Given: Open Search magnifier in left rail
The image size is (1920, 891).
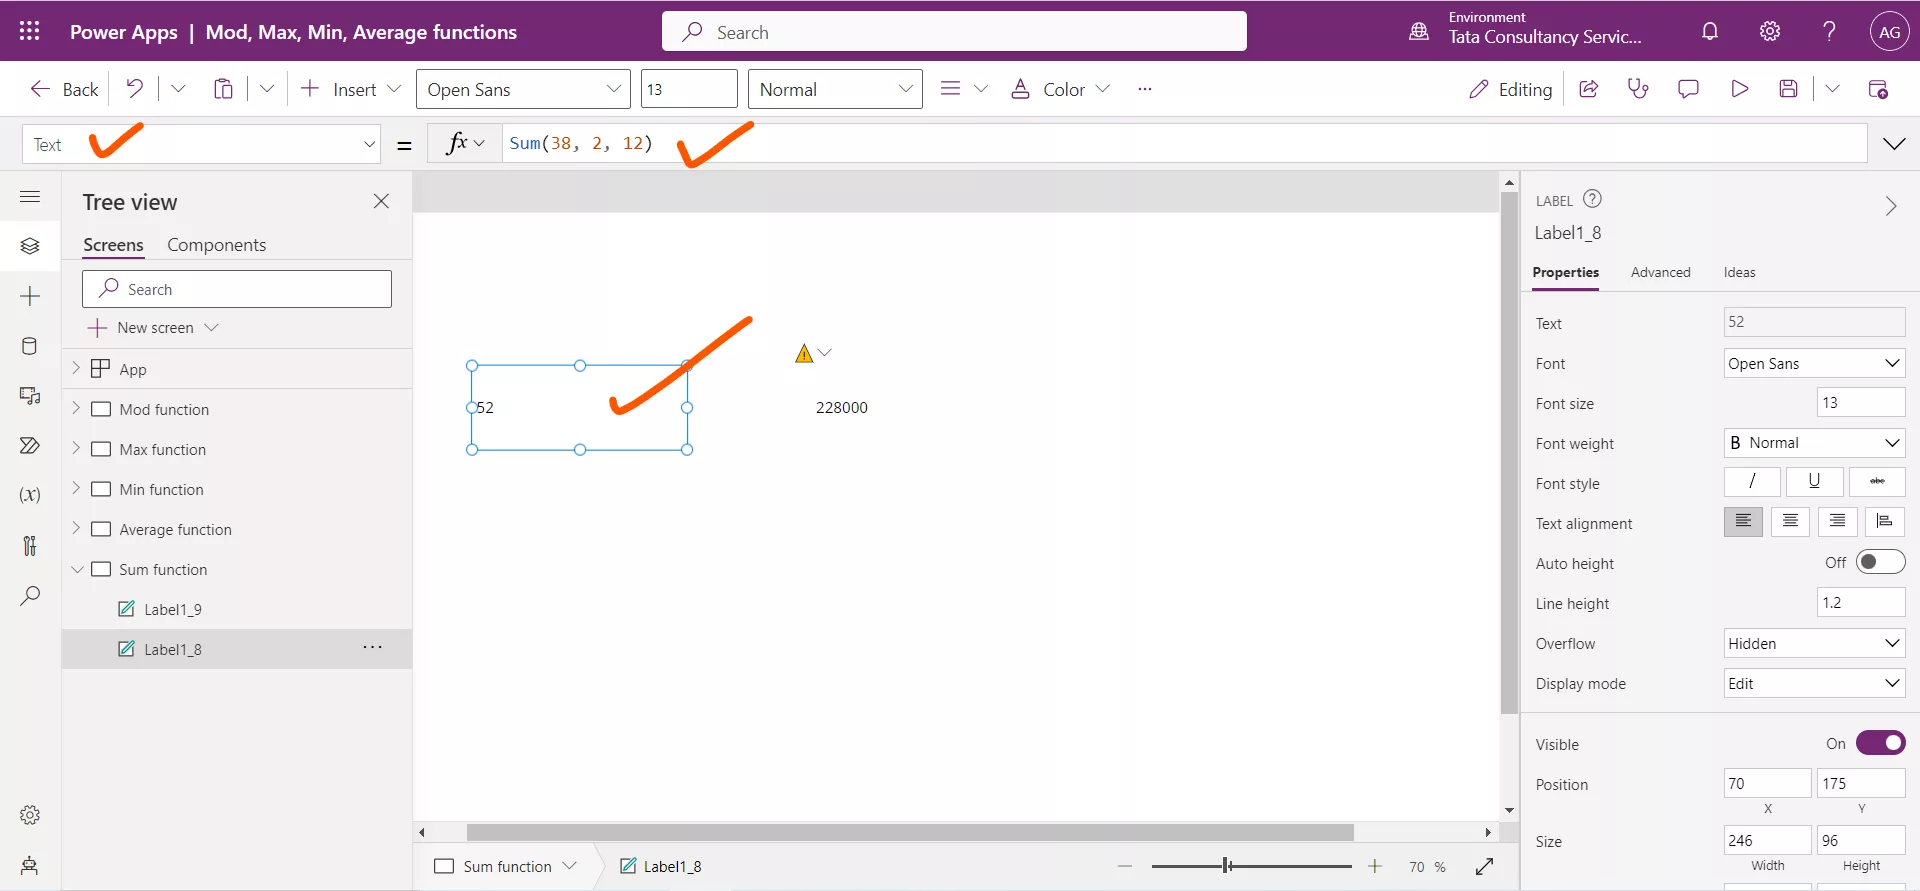Looking at the screenshot, I should tap(30, 596).
